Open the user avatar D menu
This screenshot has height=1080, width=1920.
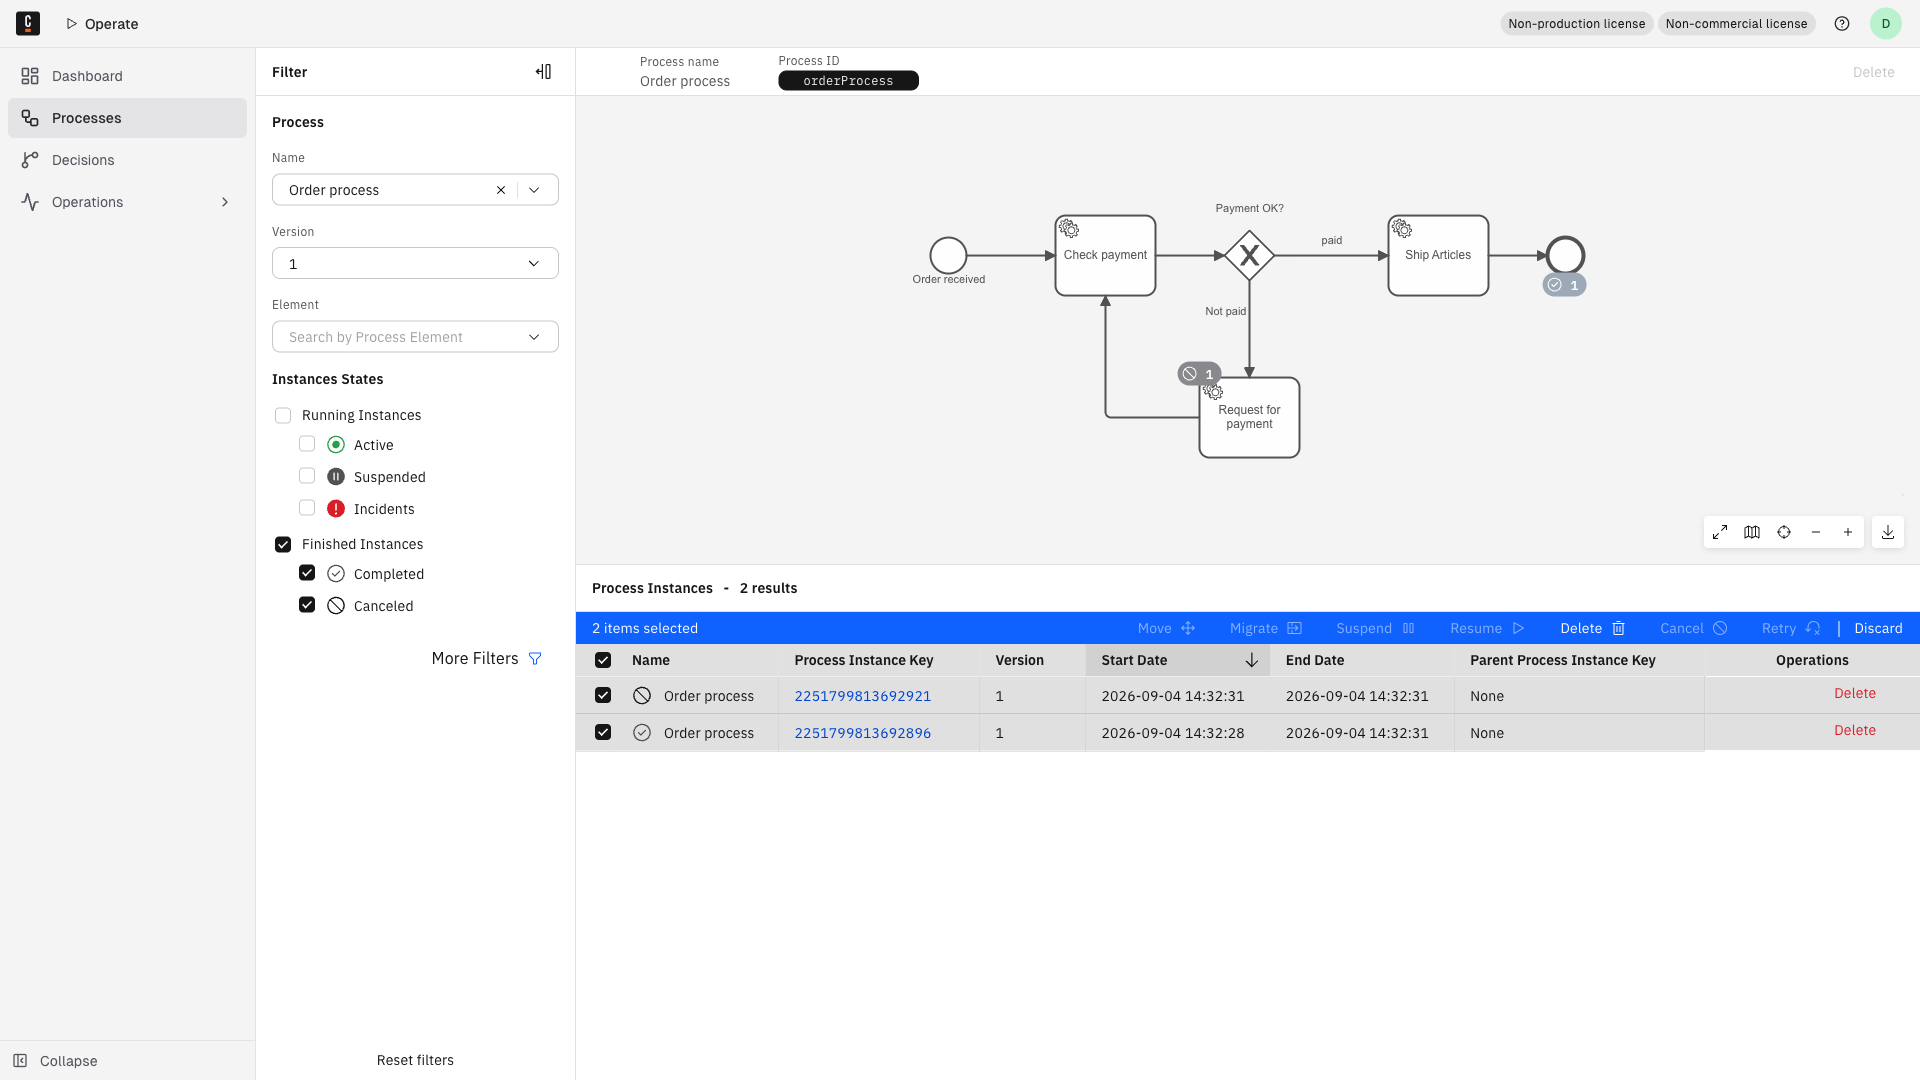click(1886, 24)
